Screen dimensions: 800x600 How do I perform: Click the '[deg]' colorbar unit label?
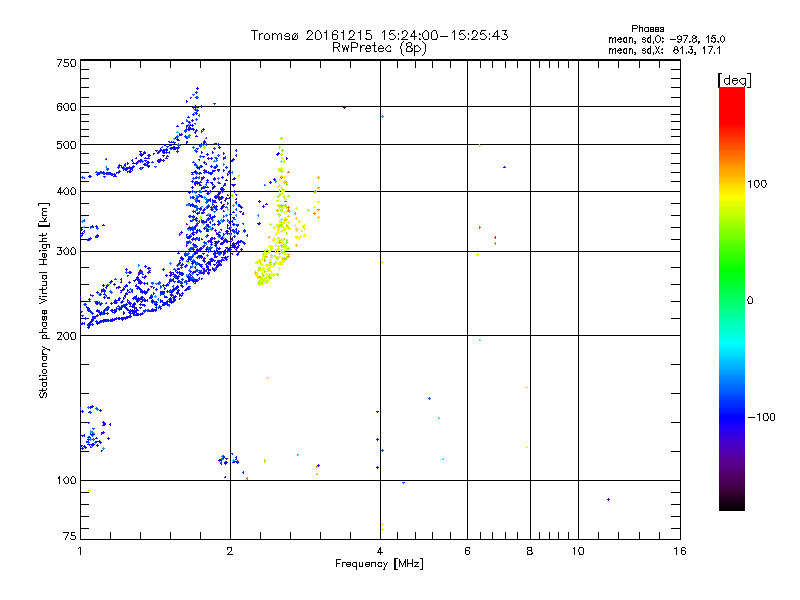click(x=734, y=80)
